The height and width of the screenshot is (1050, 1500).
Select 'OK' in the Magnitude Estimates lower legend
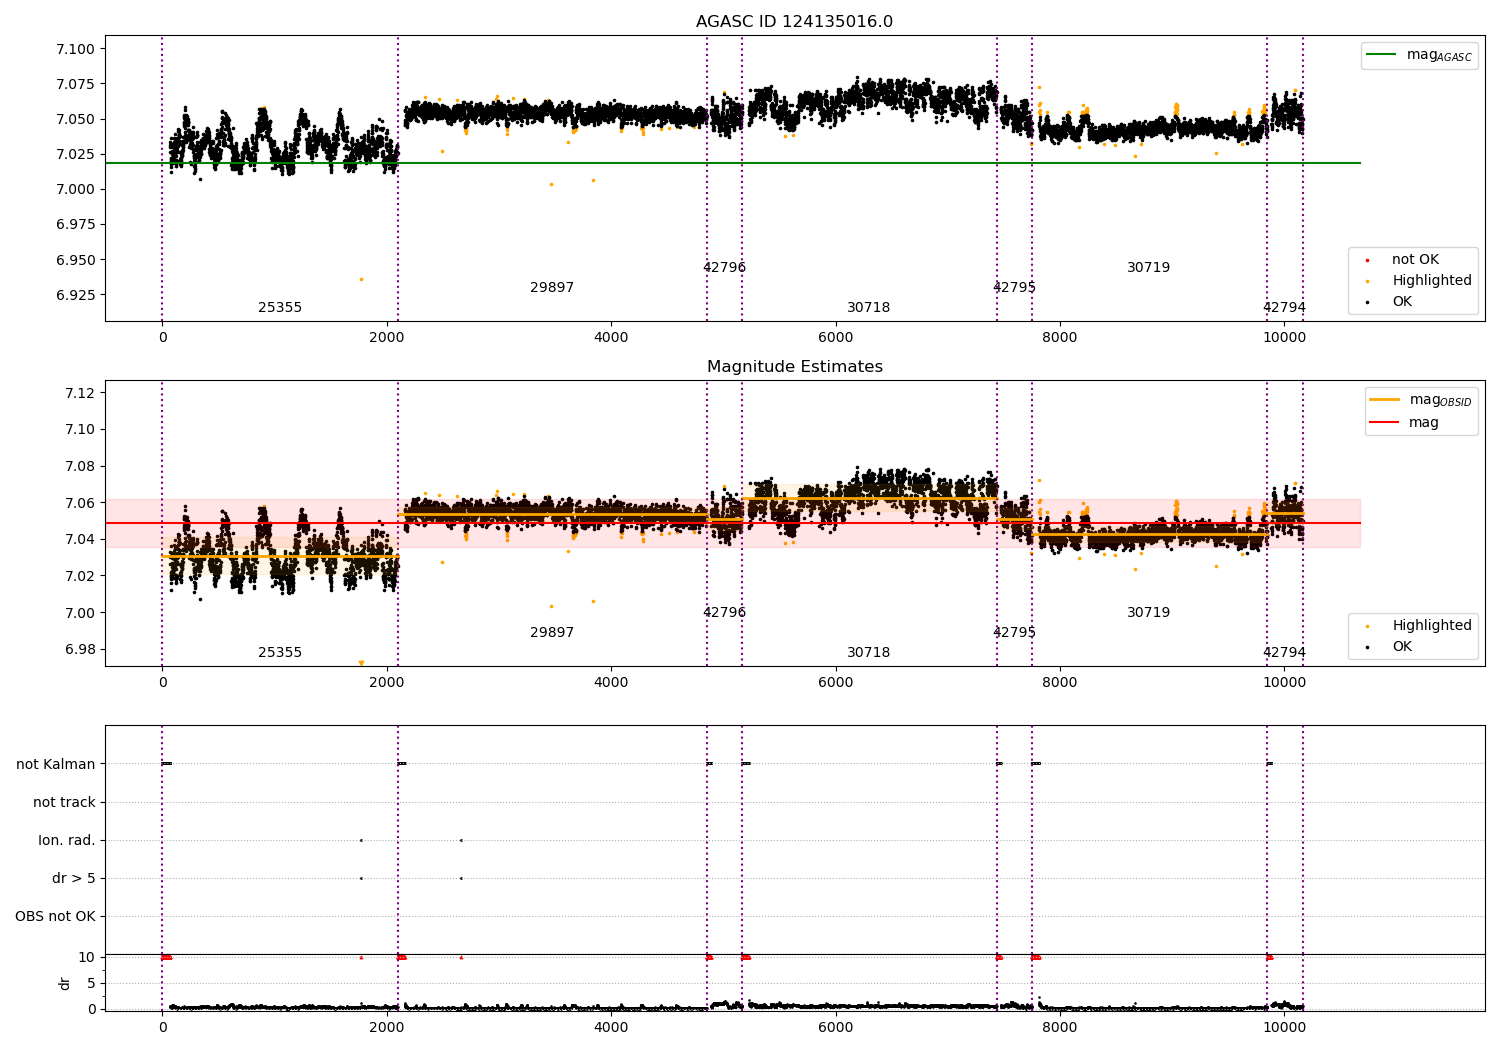click(1388, 647)
